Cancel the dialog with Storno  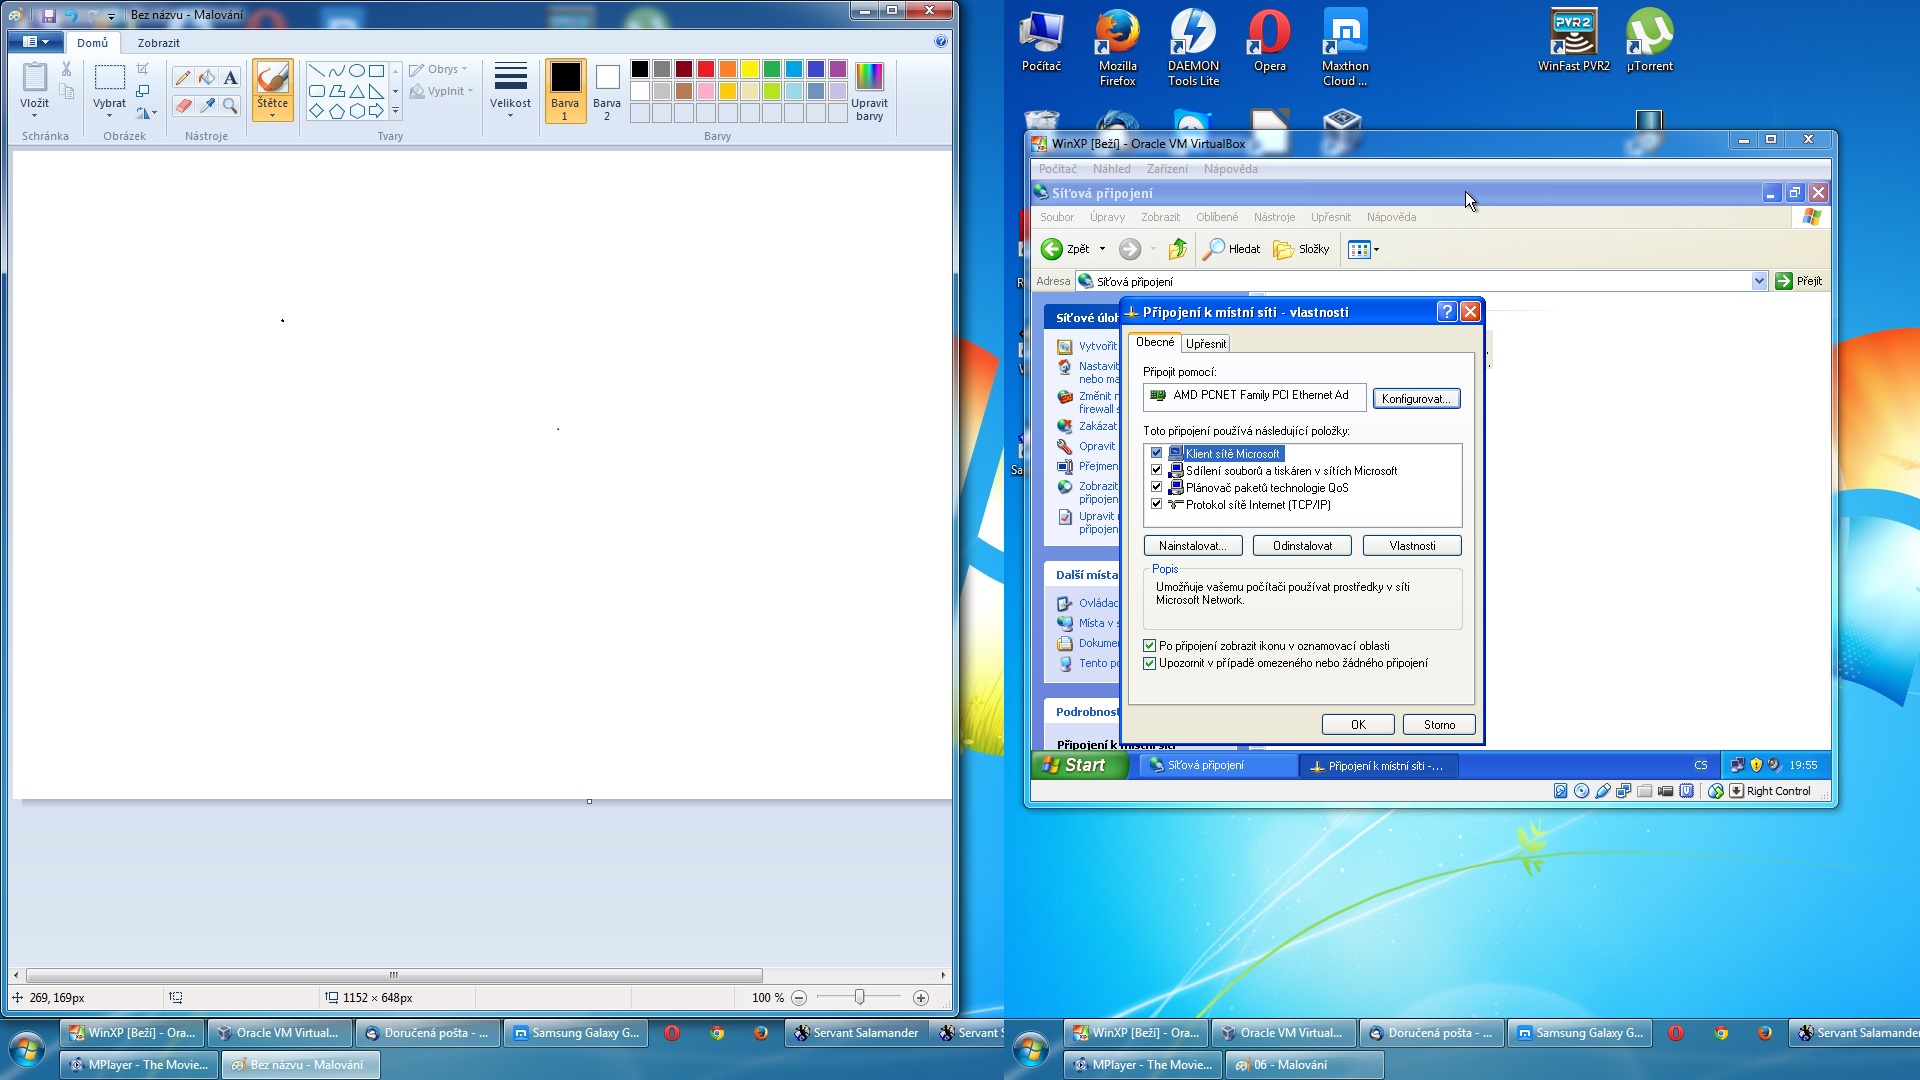click(x=1439, y=725)
